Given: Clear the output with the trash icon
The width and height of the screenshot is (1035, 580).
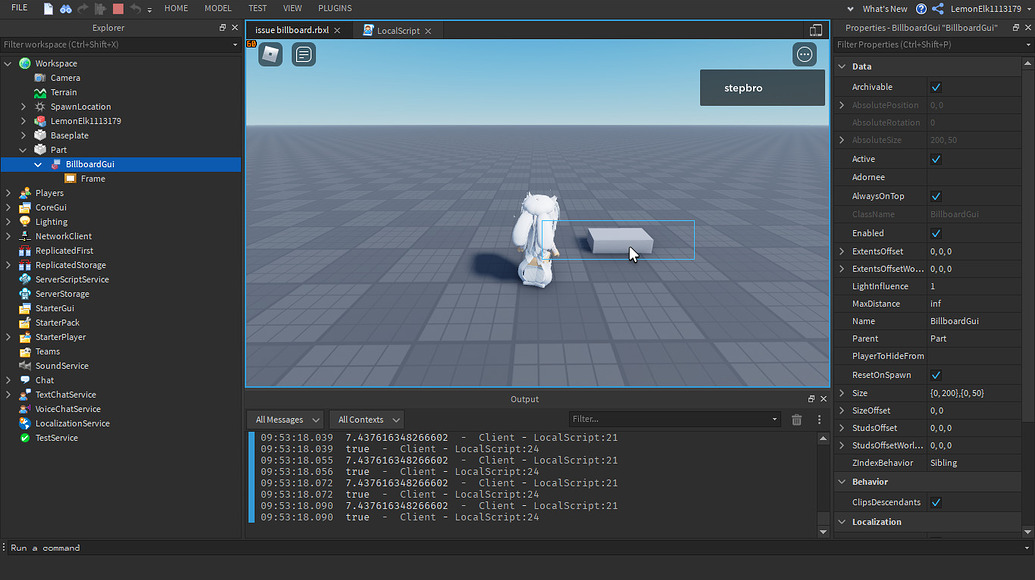Looking at the screenshot, I should coord(797,420).
